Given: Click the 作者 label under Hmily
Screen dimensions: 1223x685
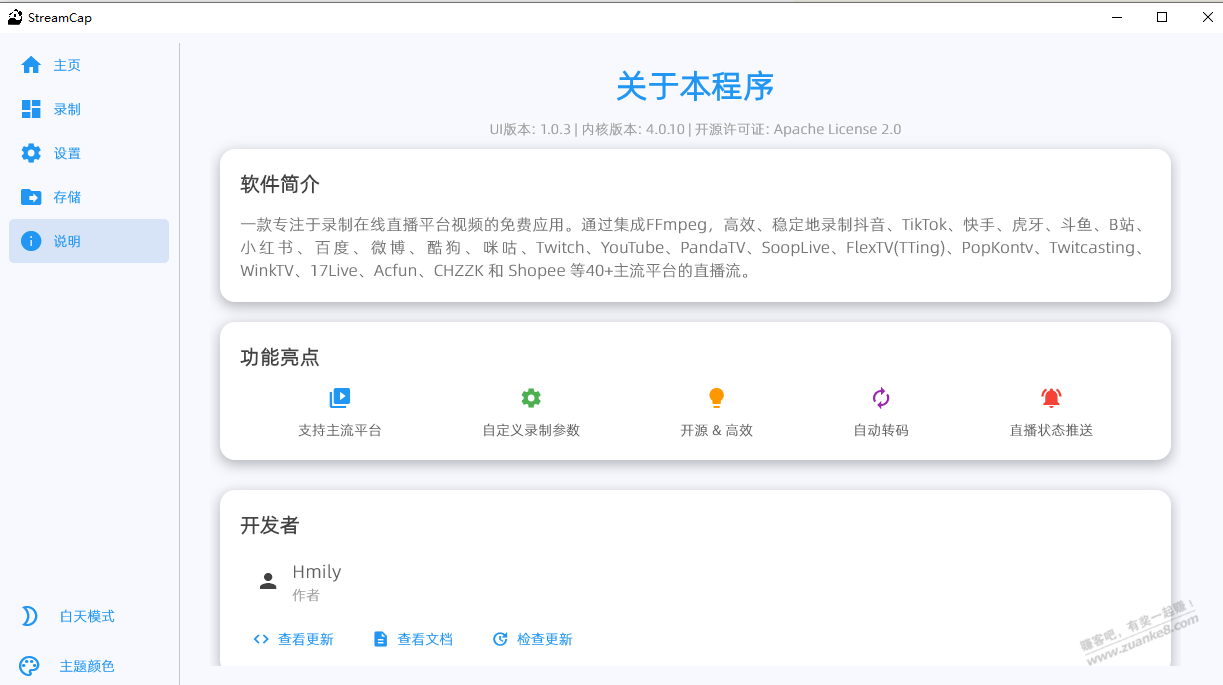Looking at the screenshot, I should tap(306, 595).
